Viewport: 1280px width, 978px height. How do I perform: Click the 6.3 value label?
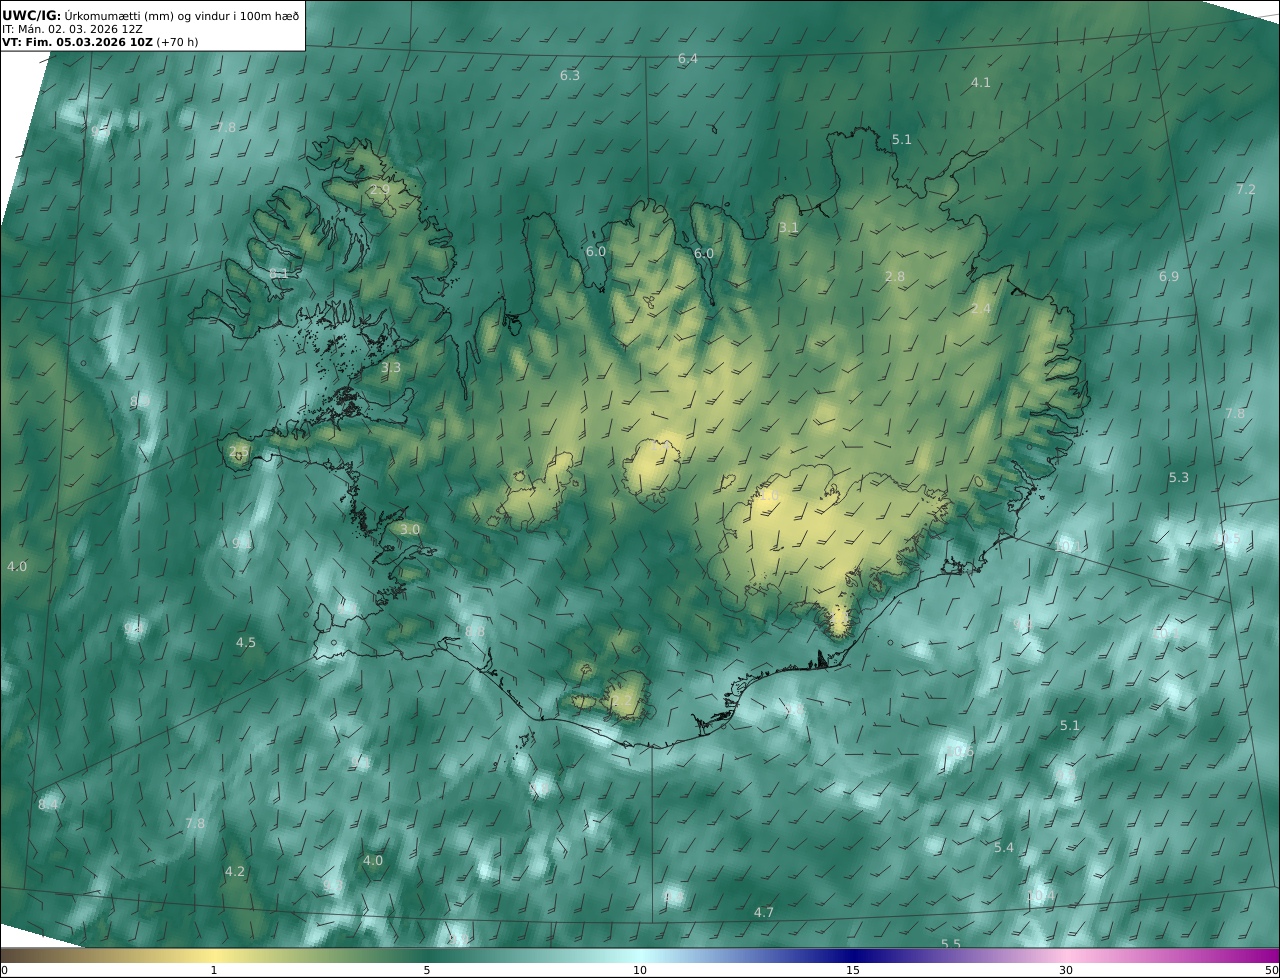[x=570, y=75]
